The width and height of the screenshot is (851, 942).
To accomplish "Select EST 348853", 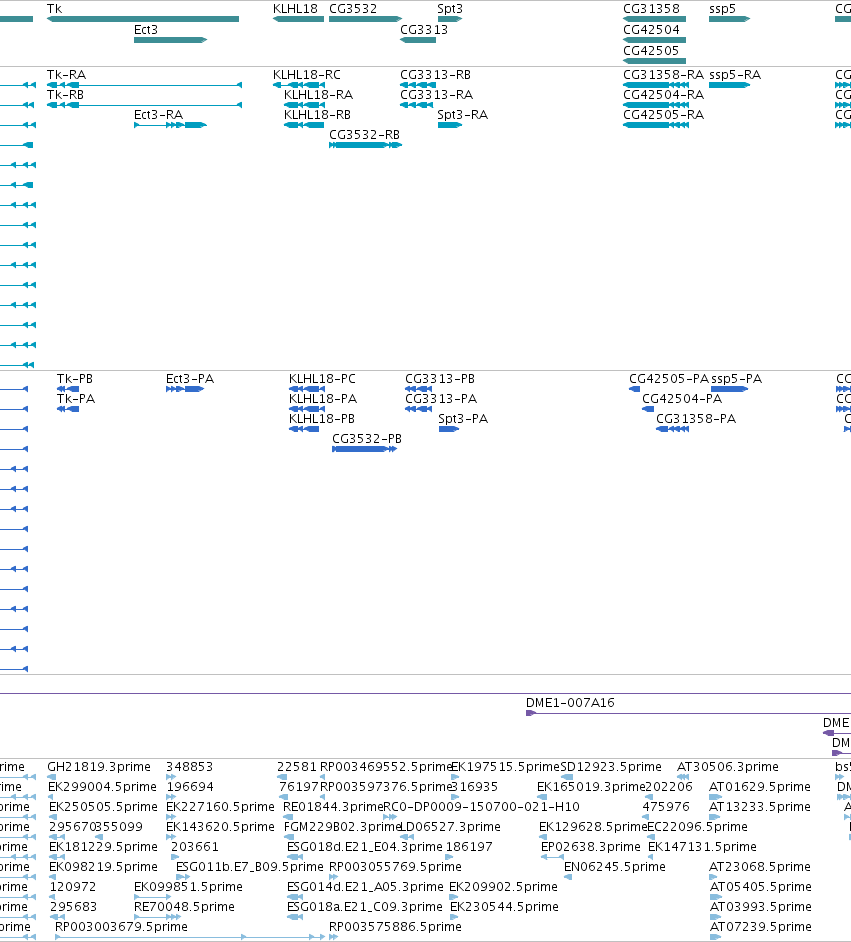I will [171, 777].
